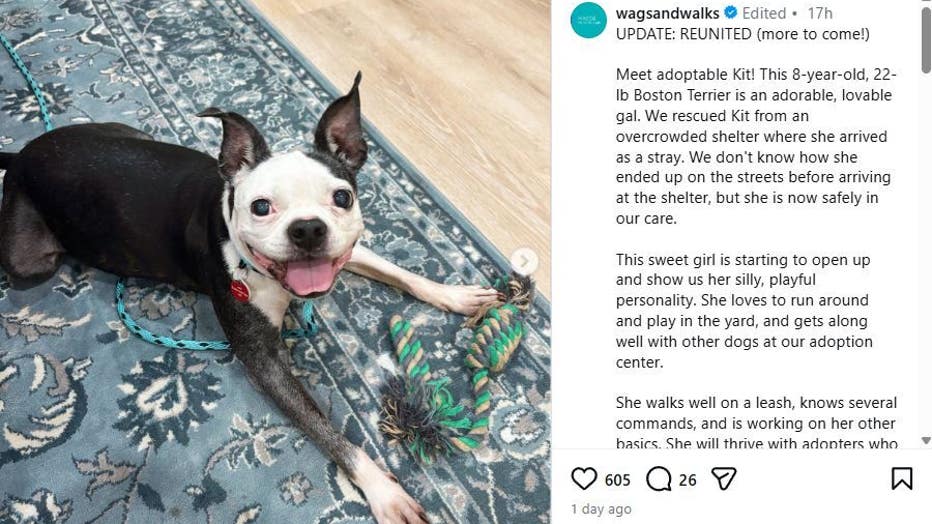
Task: Share the post using paper plane icon
Action: 724,478
